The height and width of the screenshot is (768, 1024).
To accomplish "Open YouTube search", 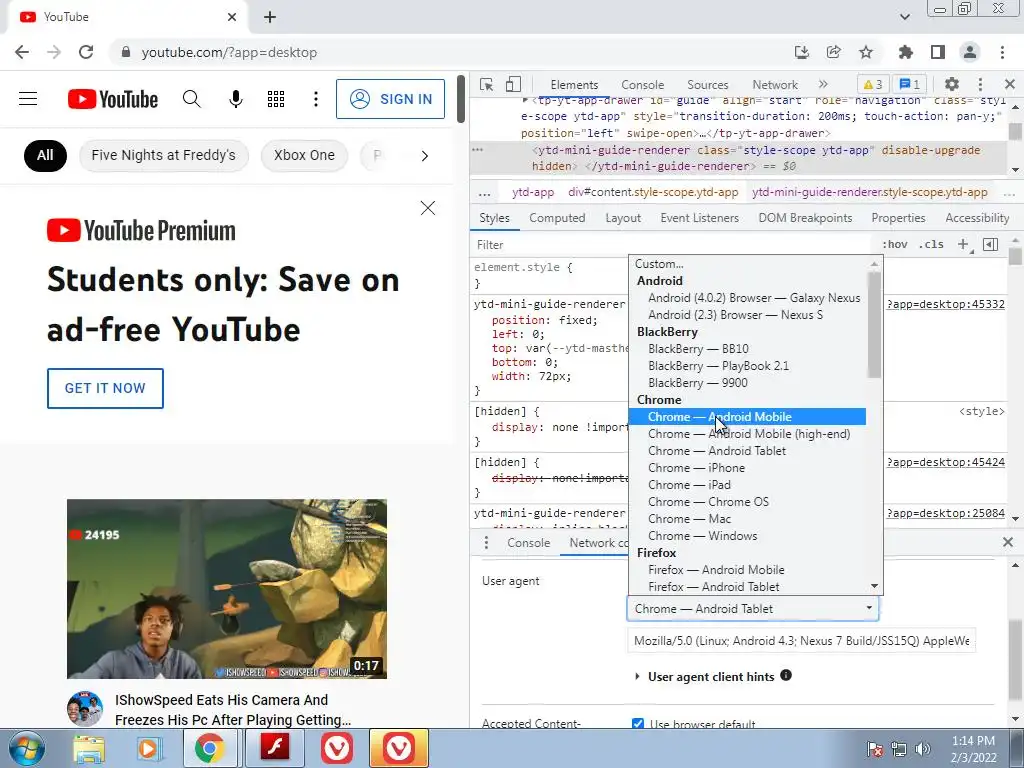I will (x=191, y=99).
